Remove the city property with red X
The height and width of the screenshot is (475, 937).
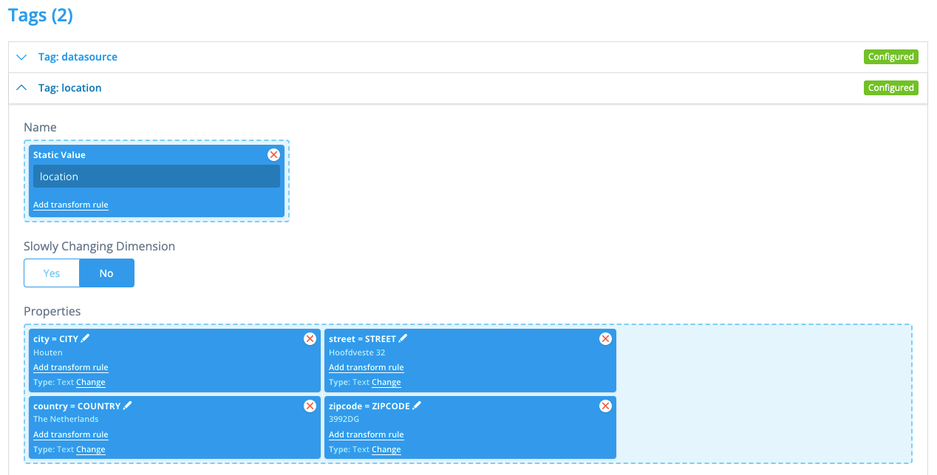[x=310, y=339]
